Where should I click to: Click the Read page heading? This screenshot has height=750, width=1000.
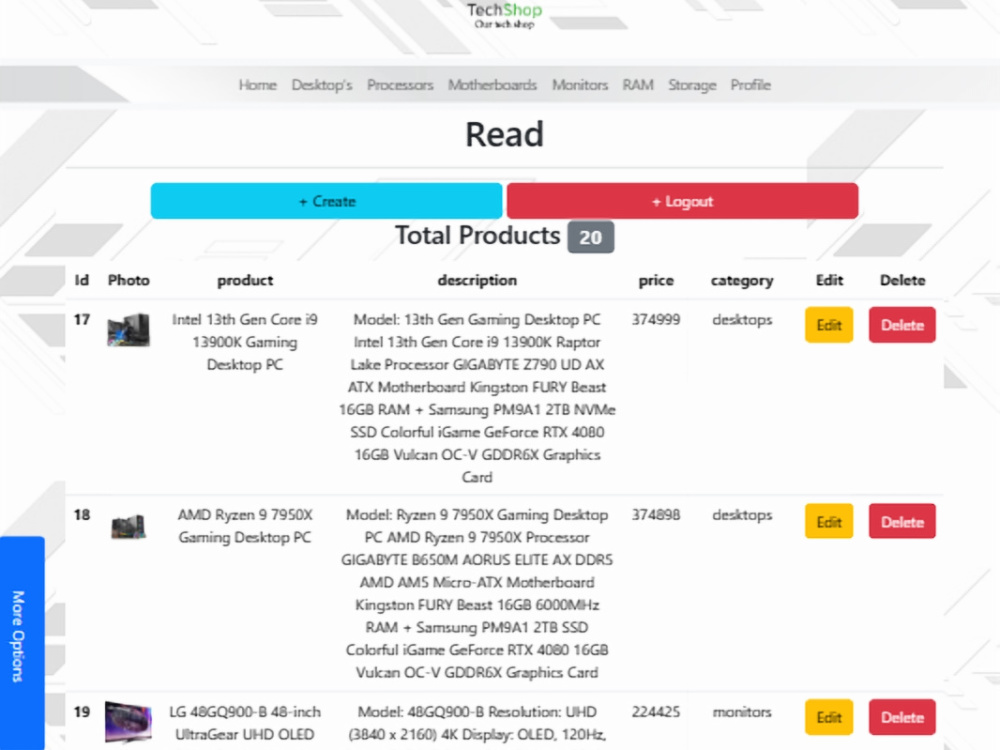[x=504, y=135]
